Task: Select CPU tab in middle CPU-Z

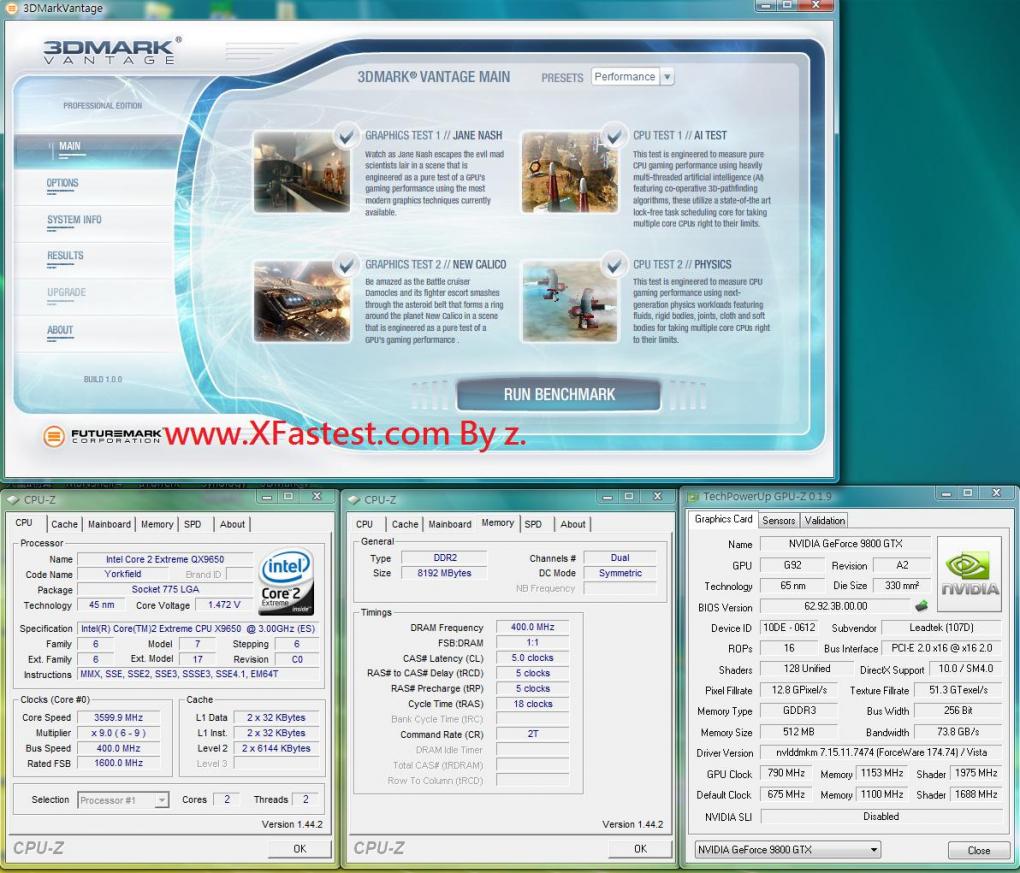Action: [x=364, y=524]
